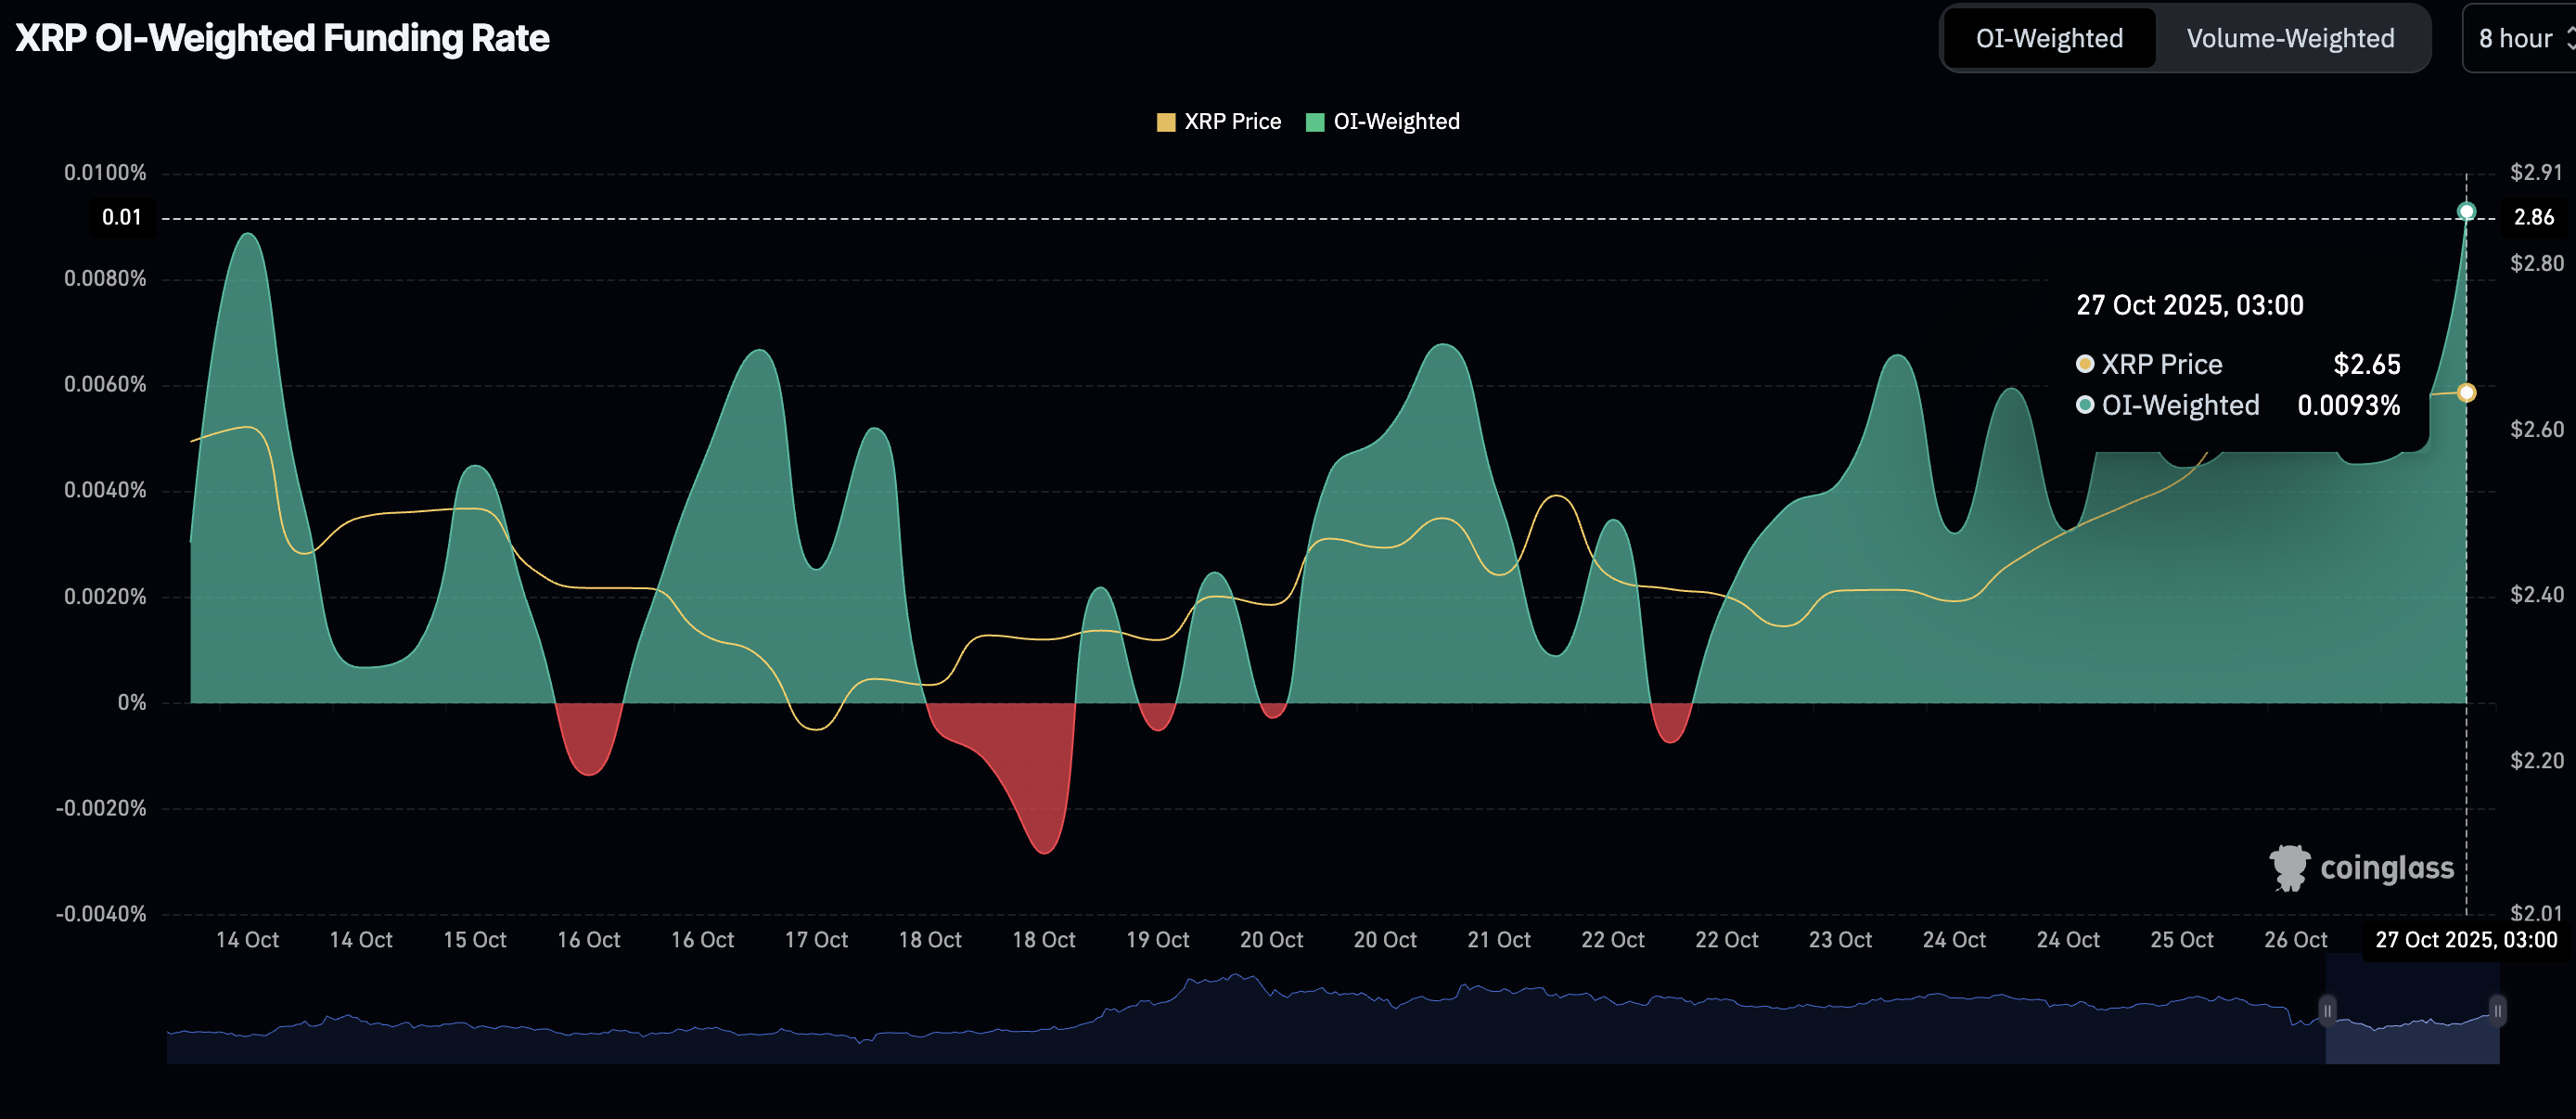
Task: Click the XRP OI-Weighted Funding Rate title
Action: pos(282,38)
